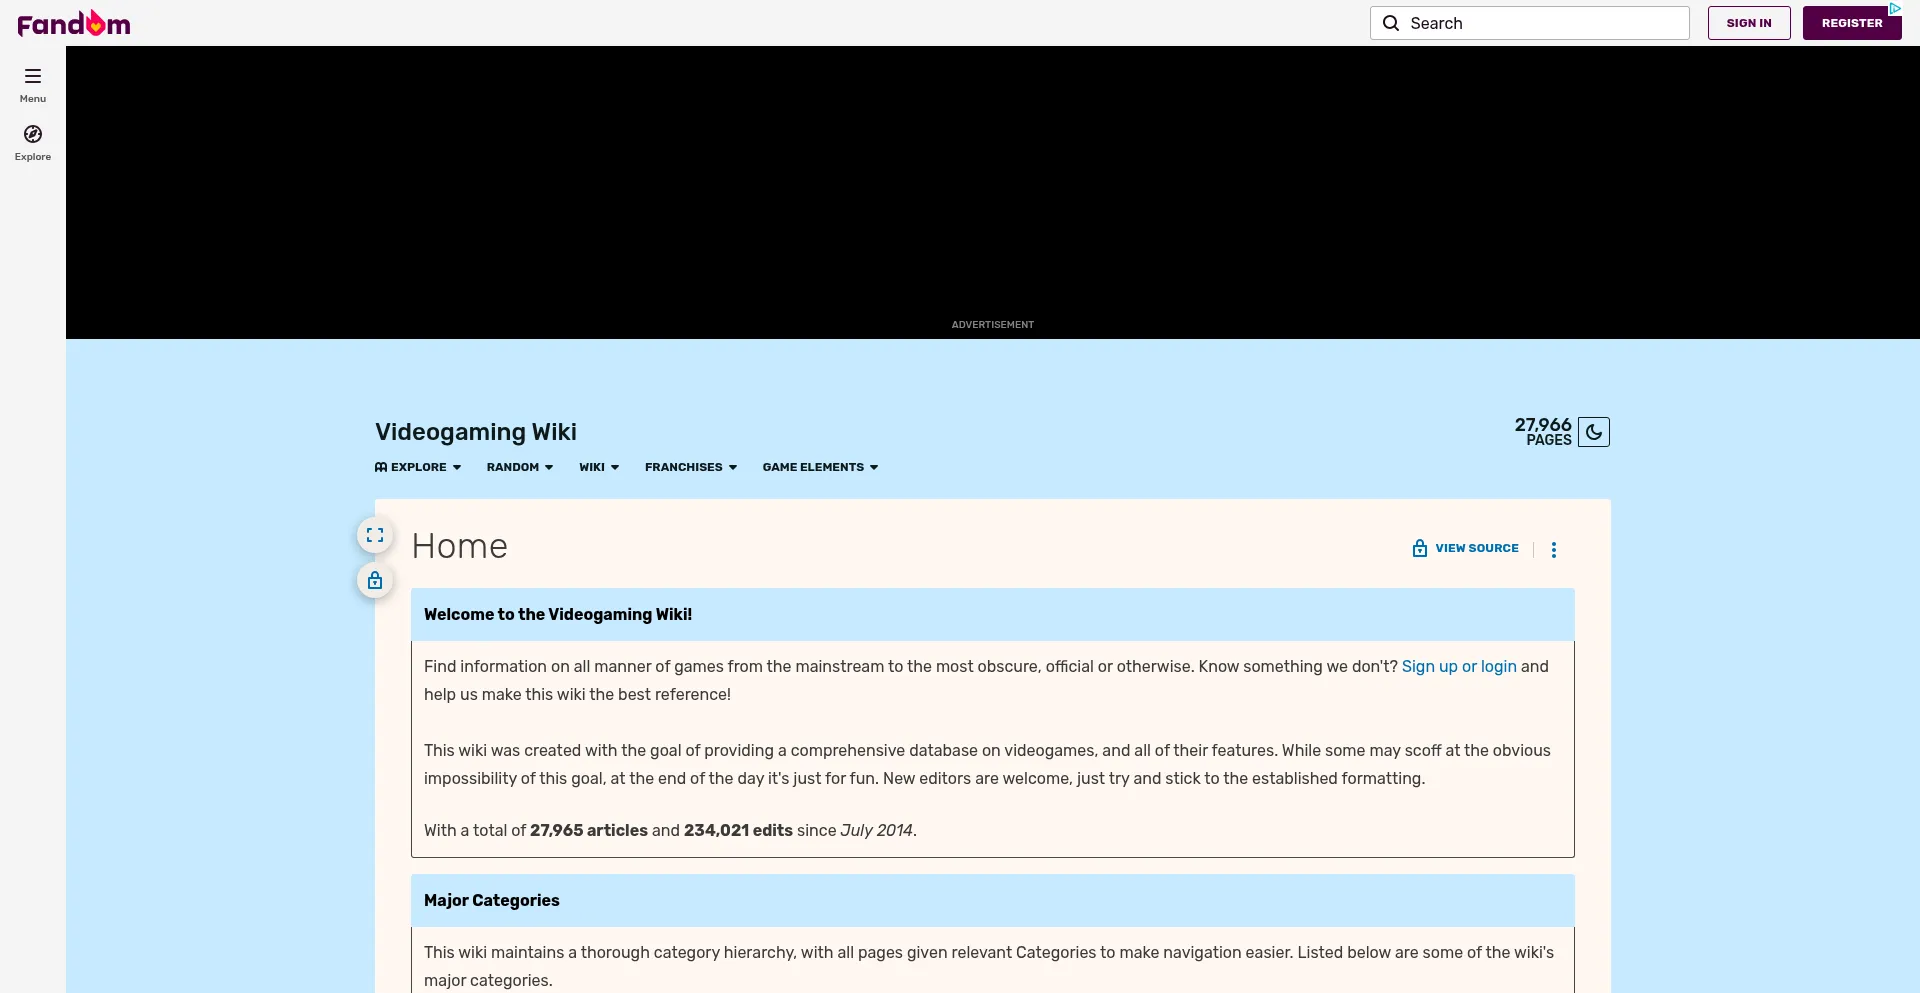1920x993 pixels.
Task: Click the page protection lock icon
Action: [x=375, y=581]
